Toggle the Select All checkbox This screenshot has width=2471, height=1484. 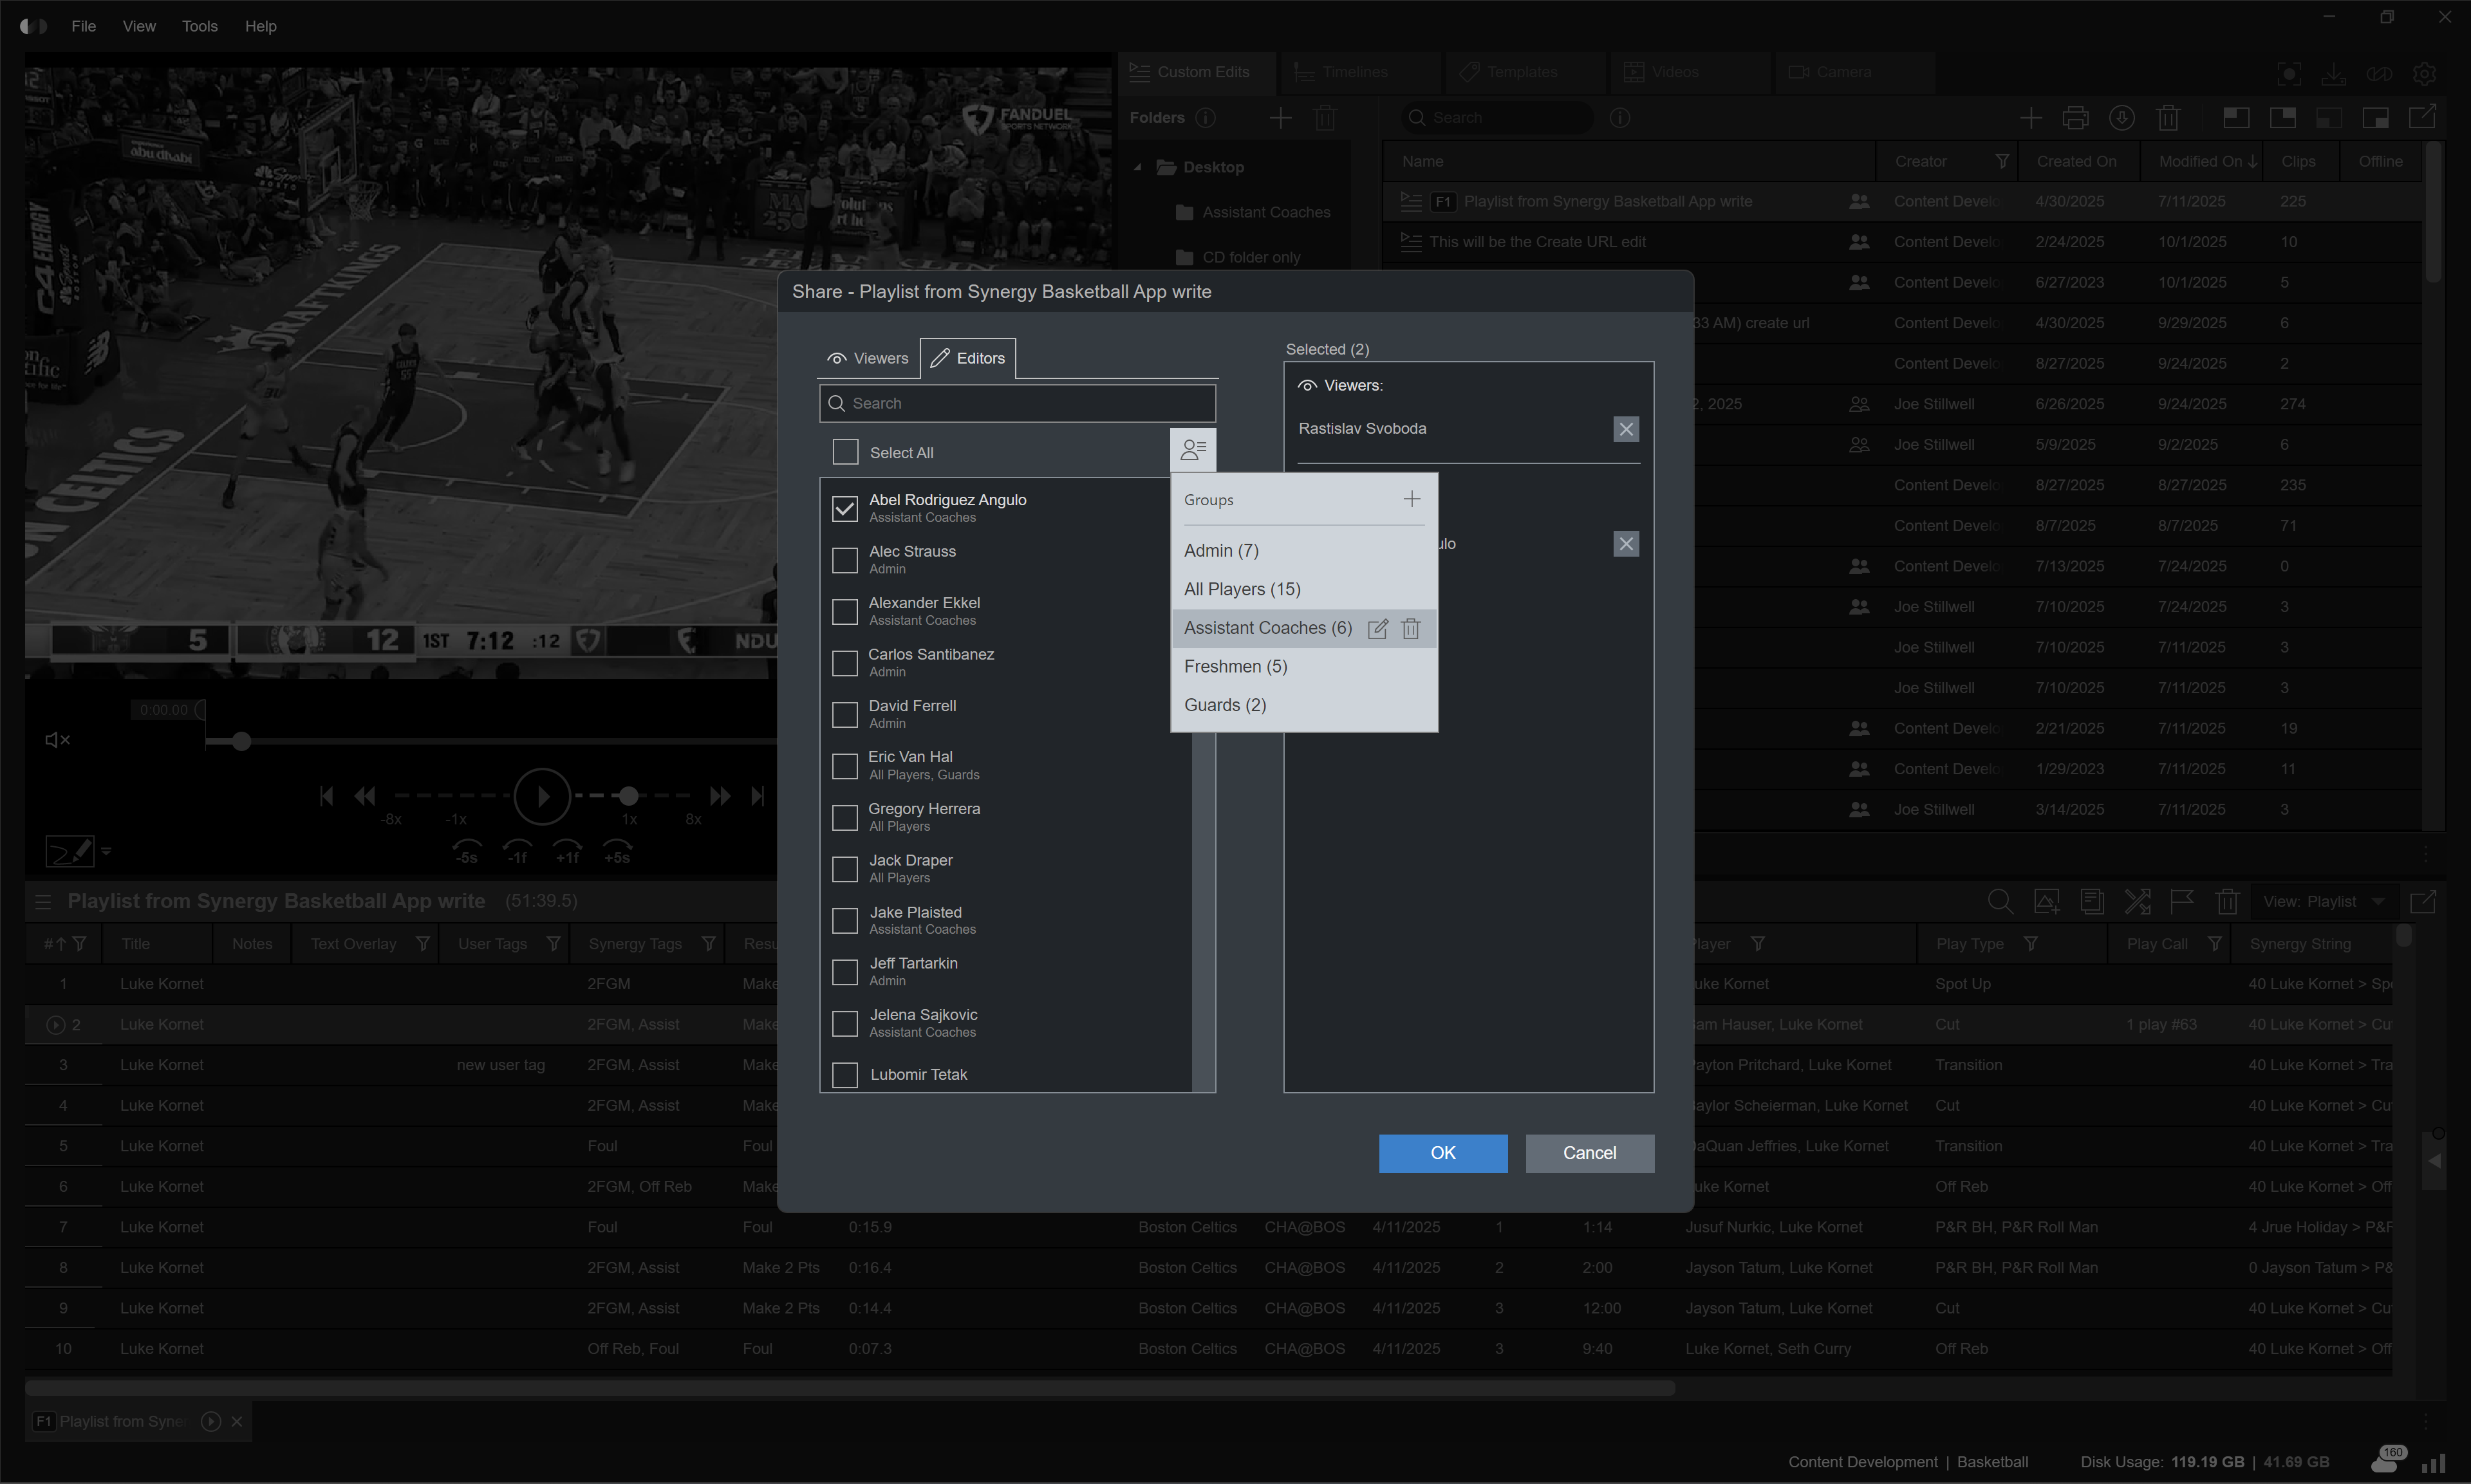click(845, 452)
